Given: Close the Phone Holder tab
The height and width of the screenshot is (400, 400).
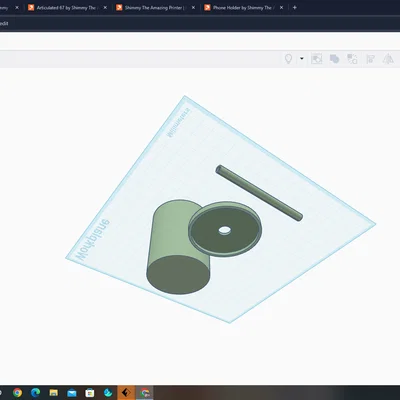Looking at the screenshot, I should (281, 7).
